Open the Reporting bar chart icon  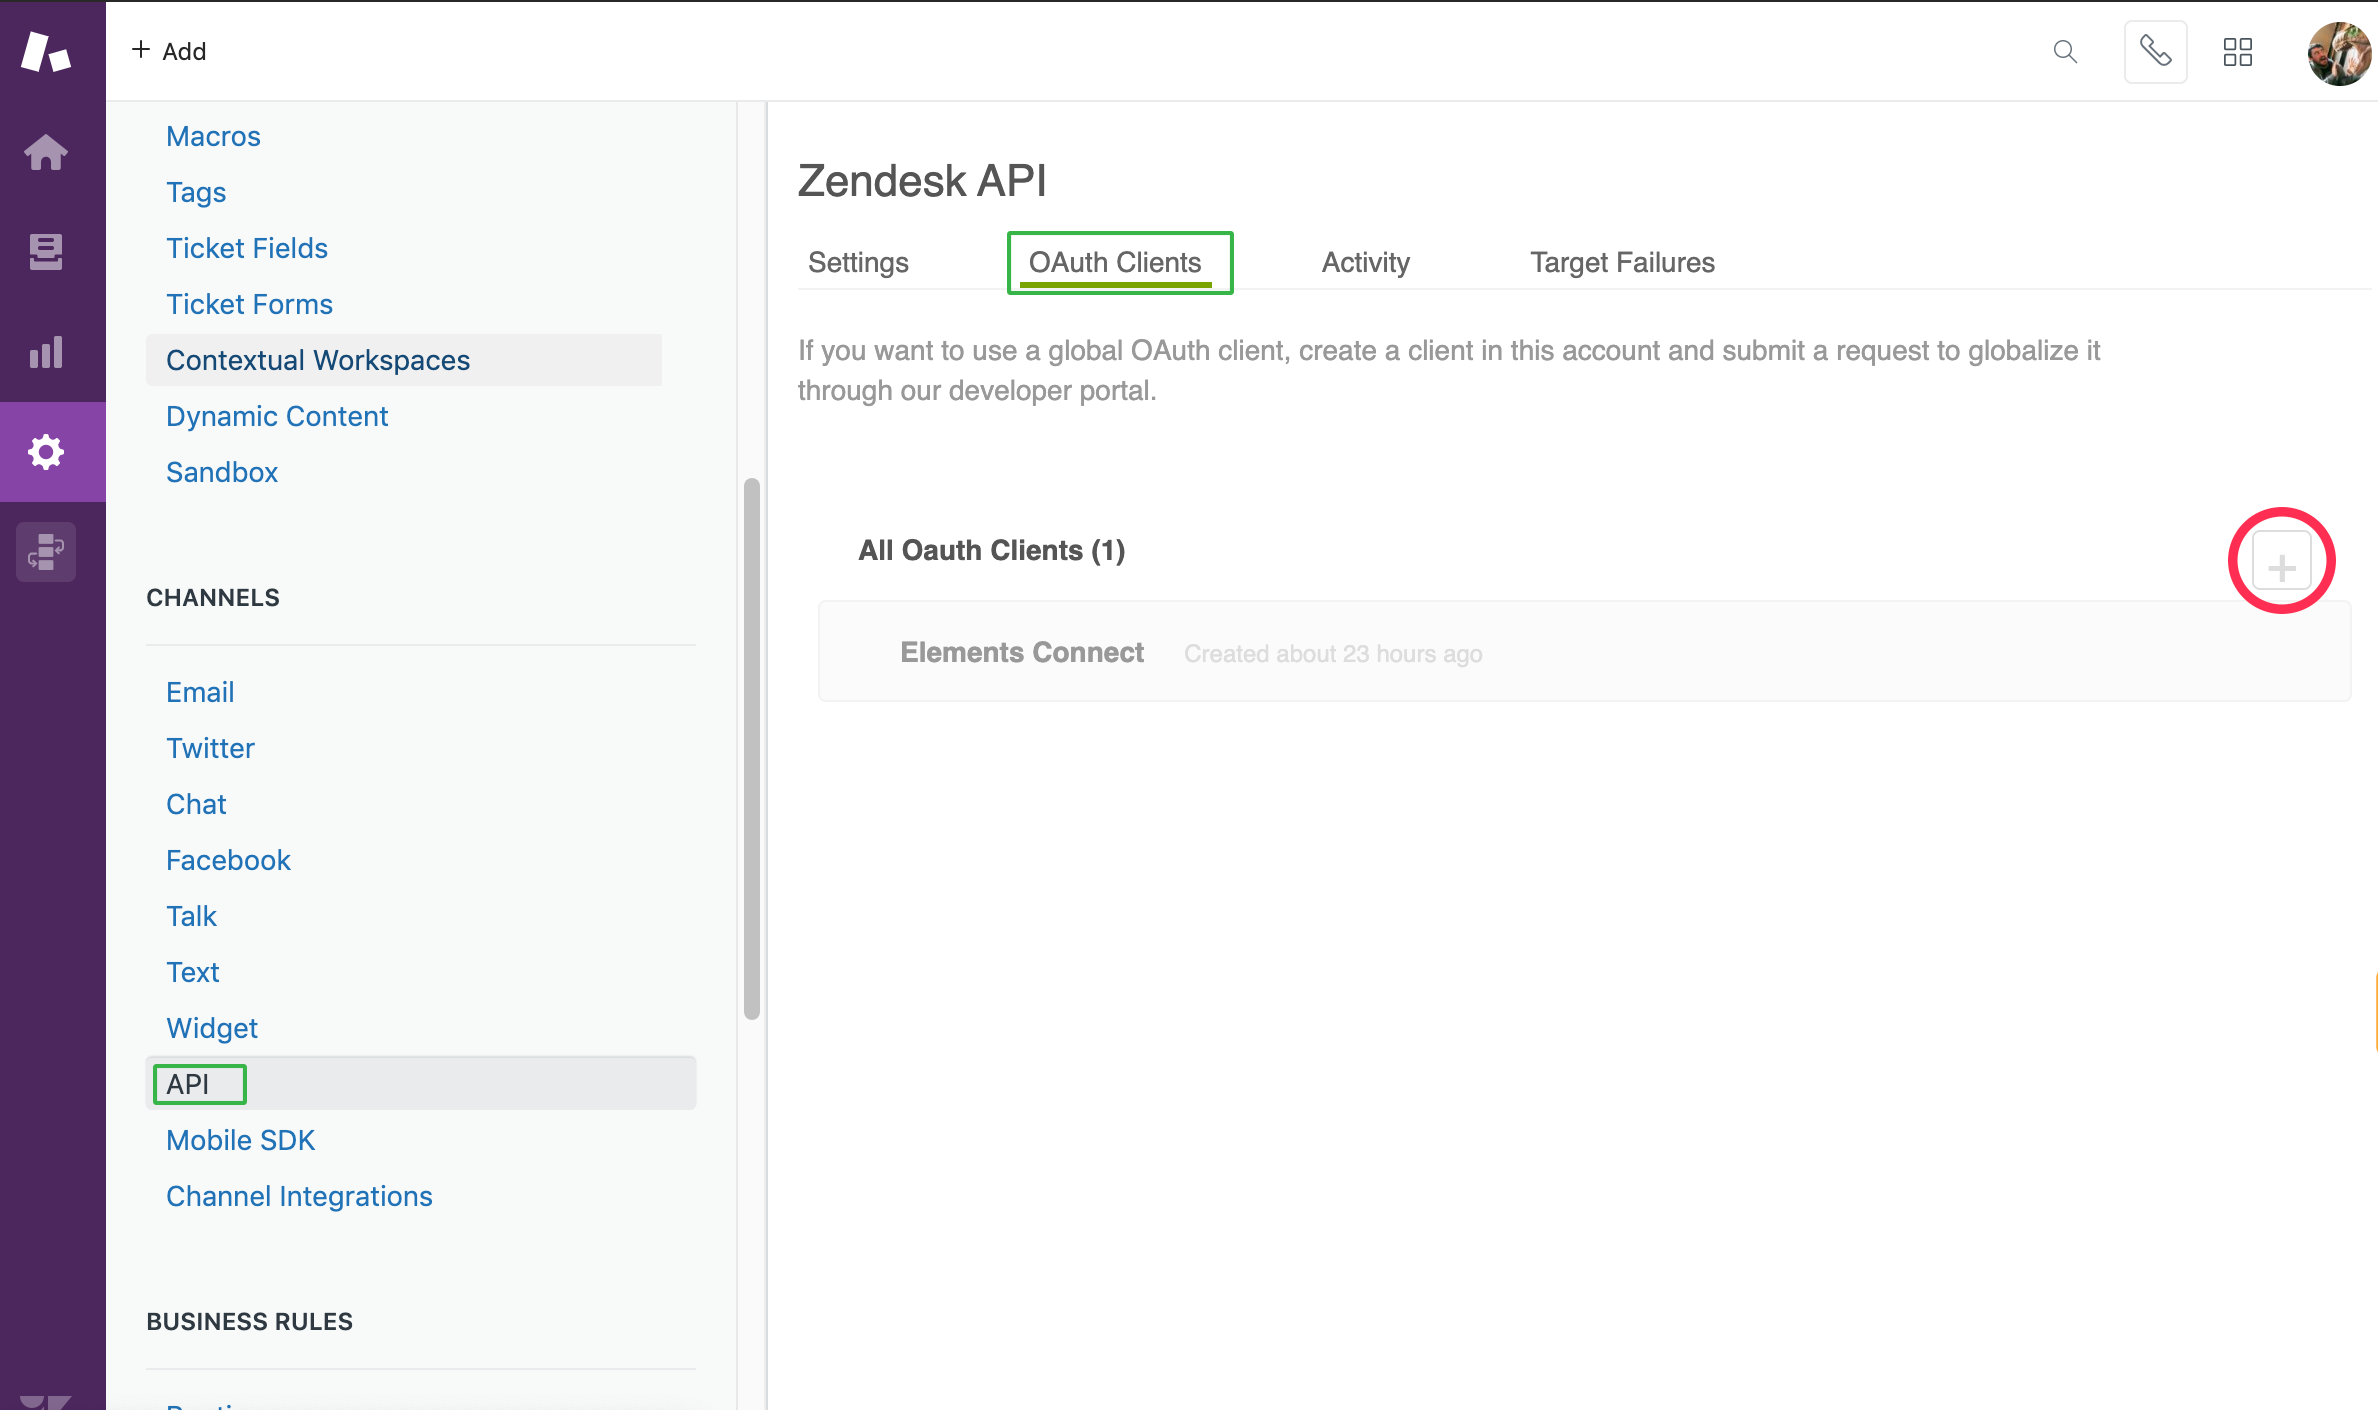(x=46, y=352)
